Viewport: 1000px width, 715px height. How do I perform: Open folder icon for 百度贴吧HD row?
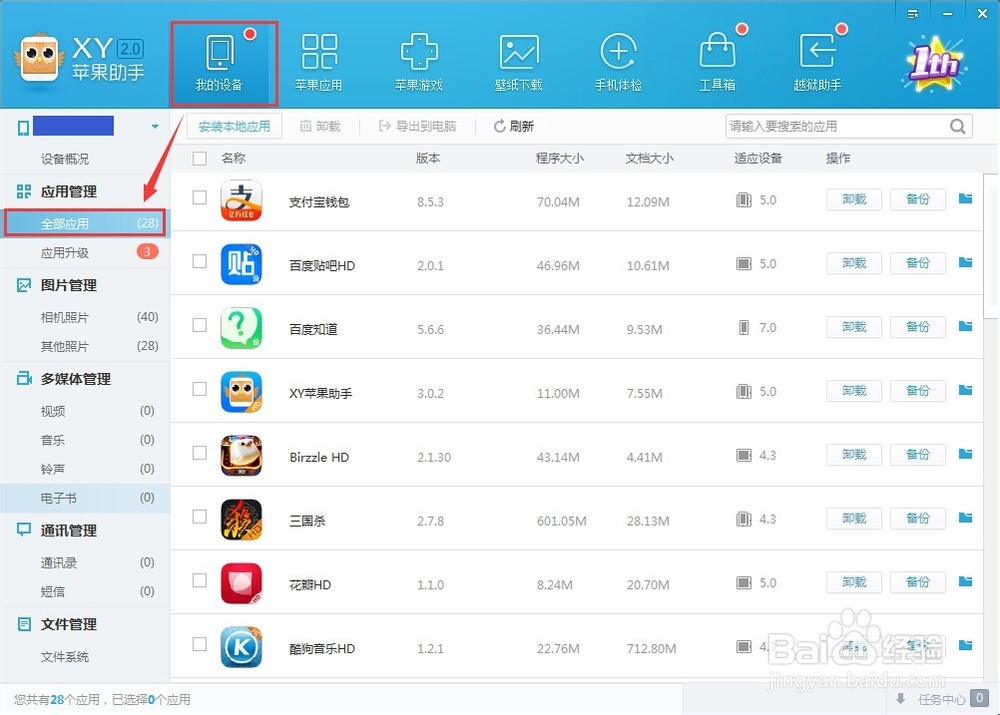(x=966, y=263)
